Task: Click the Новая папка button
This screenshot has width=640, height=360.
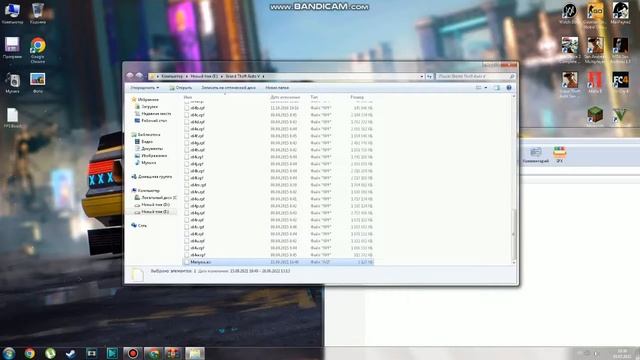Action: point(277,88)
